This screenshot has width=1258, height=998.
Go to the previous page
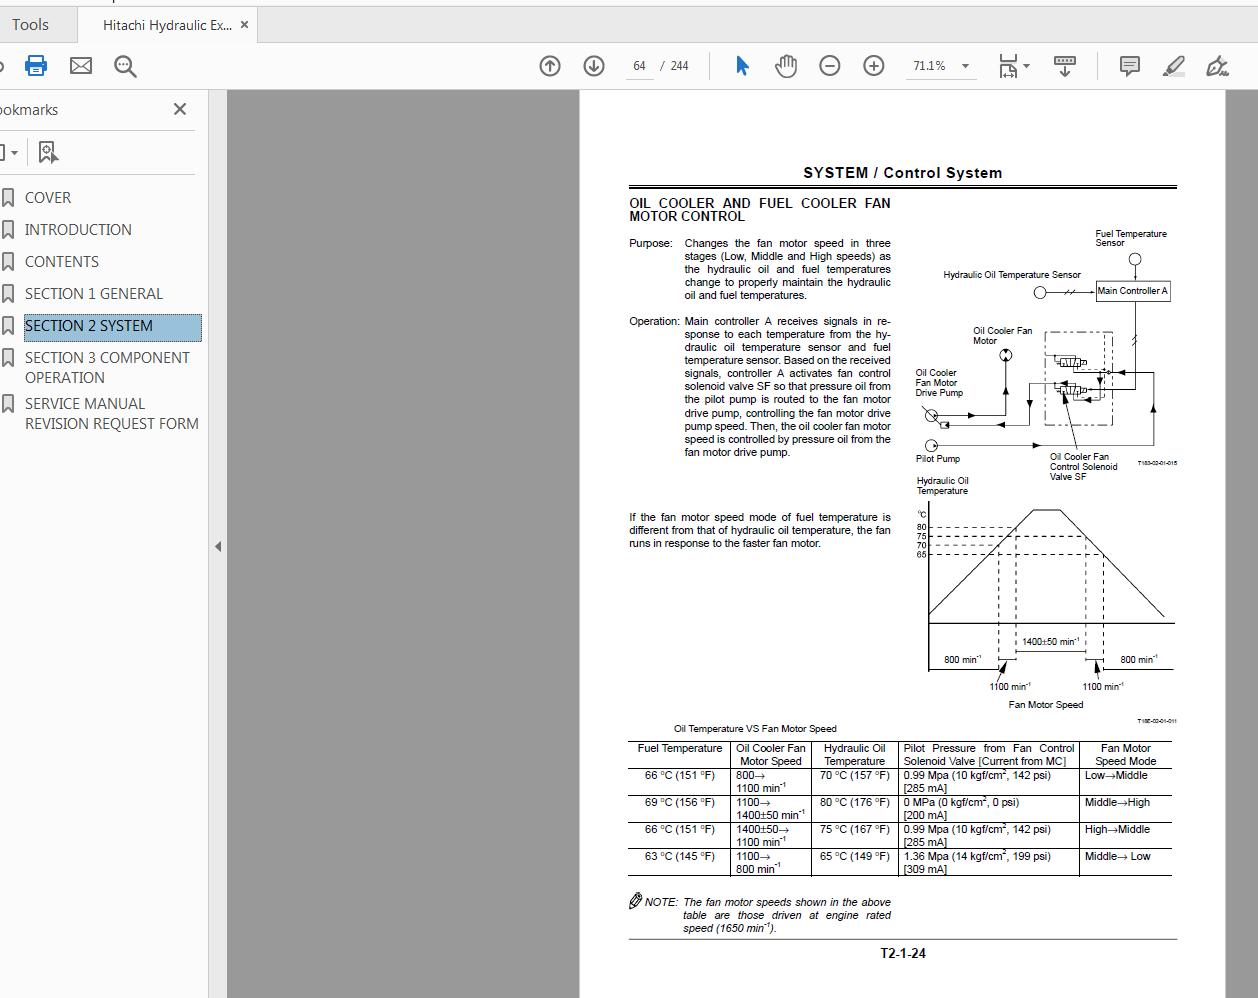click(549, 66)
